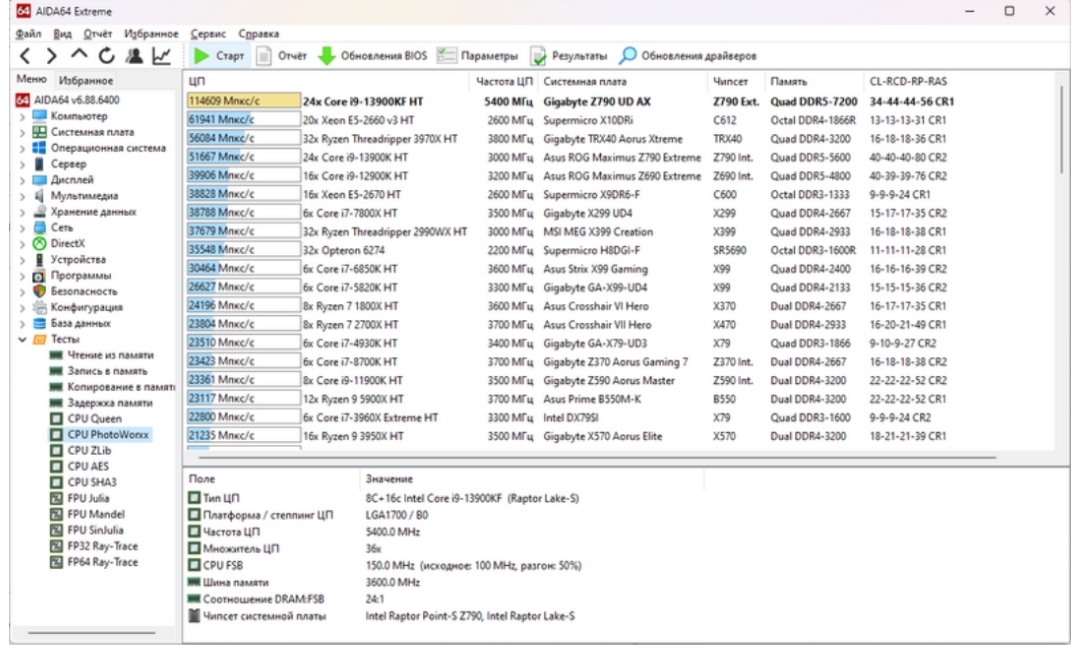Select AIDA64 v6.88.6400 root item
This screenshot has width=1080, height=661.
68,101
